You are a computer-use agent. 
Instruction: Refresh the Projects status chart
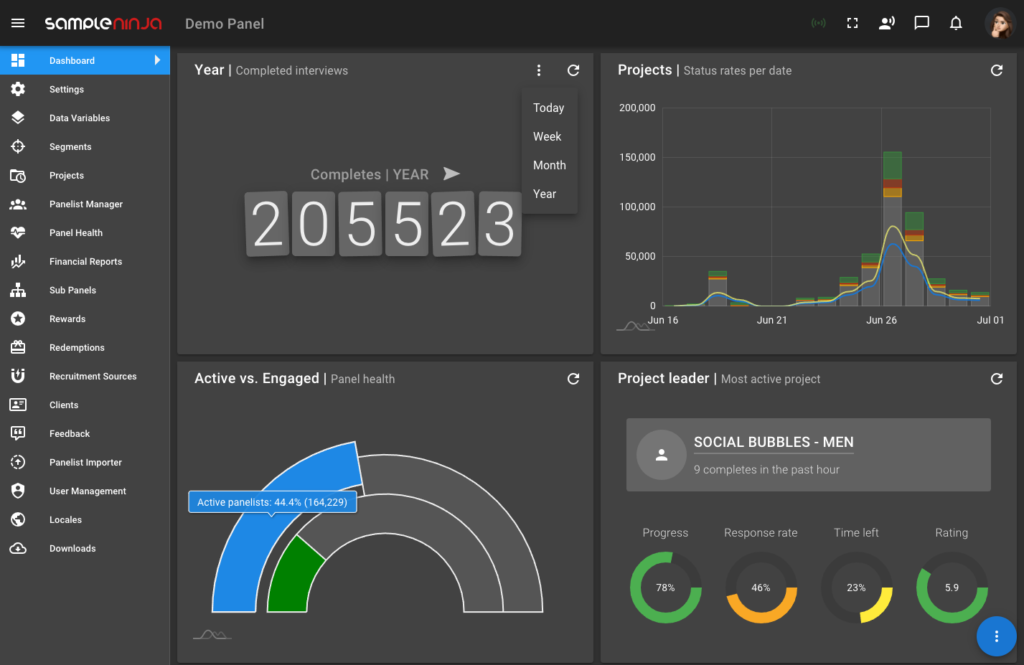[x=996, y=70]
